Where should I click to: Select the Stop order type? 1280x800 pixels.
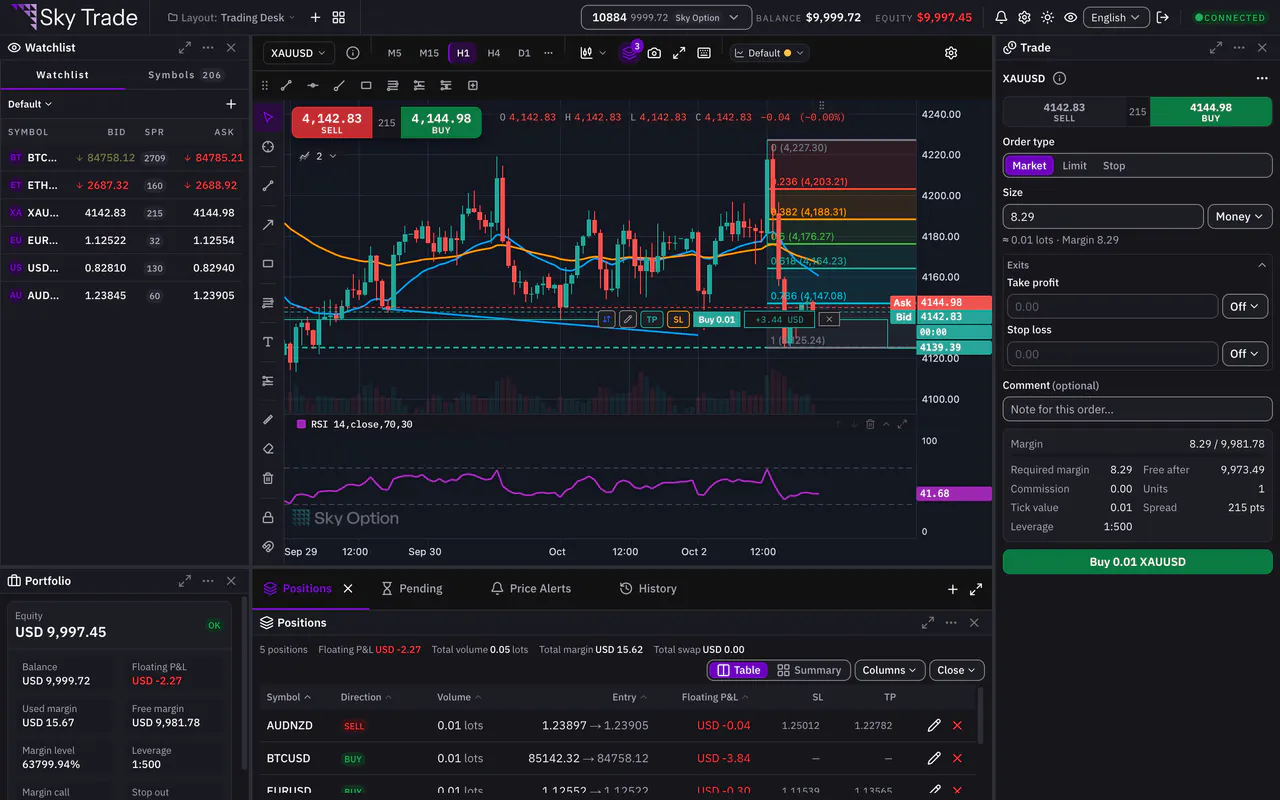coord(1114,166)
